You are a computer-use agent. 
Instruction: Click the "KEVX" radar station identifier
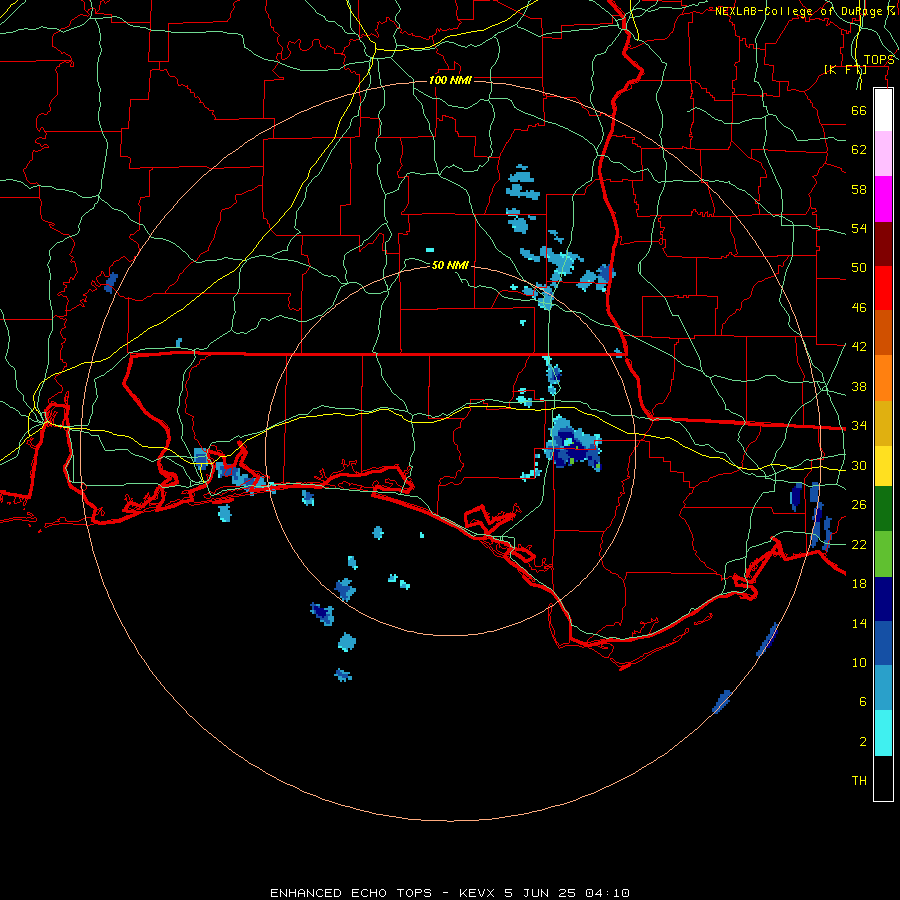pos(476,893)
